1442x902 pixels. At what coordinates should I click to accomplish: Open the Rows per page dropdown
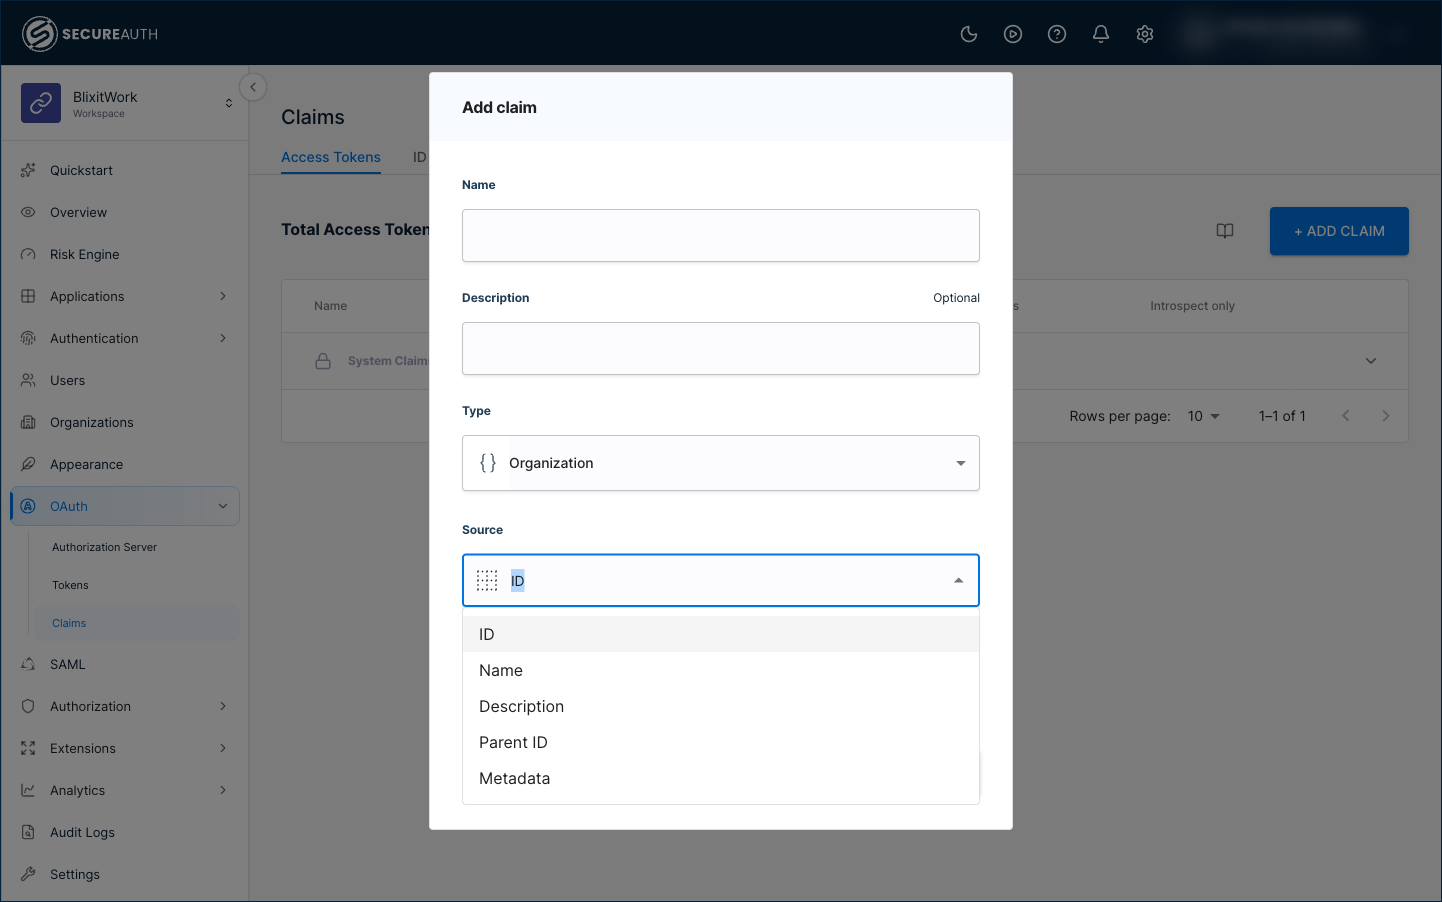point(1204,416)
